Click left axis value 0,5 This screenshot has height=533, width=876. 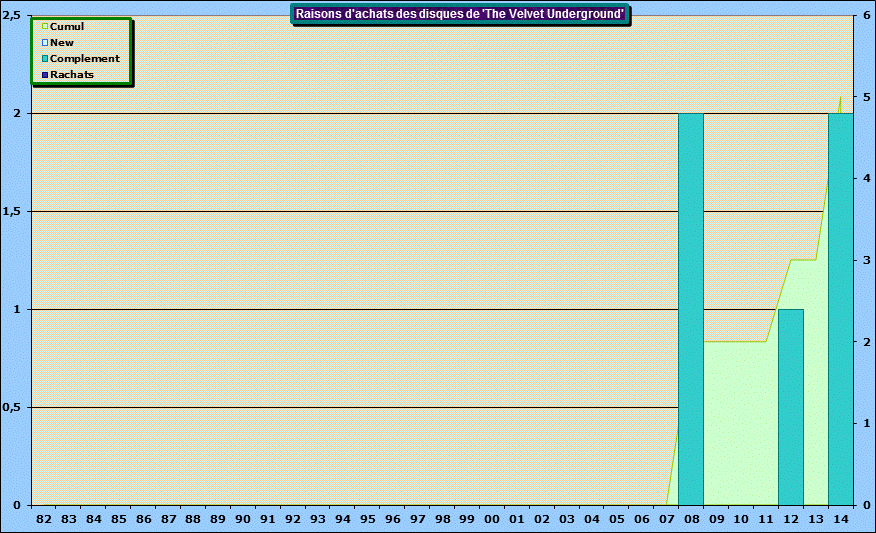(12, 407)
